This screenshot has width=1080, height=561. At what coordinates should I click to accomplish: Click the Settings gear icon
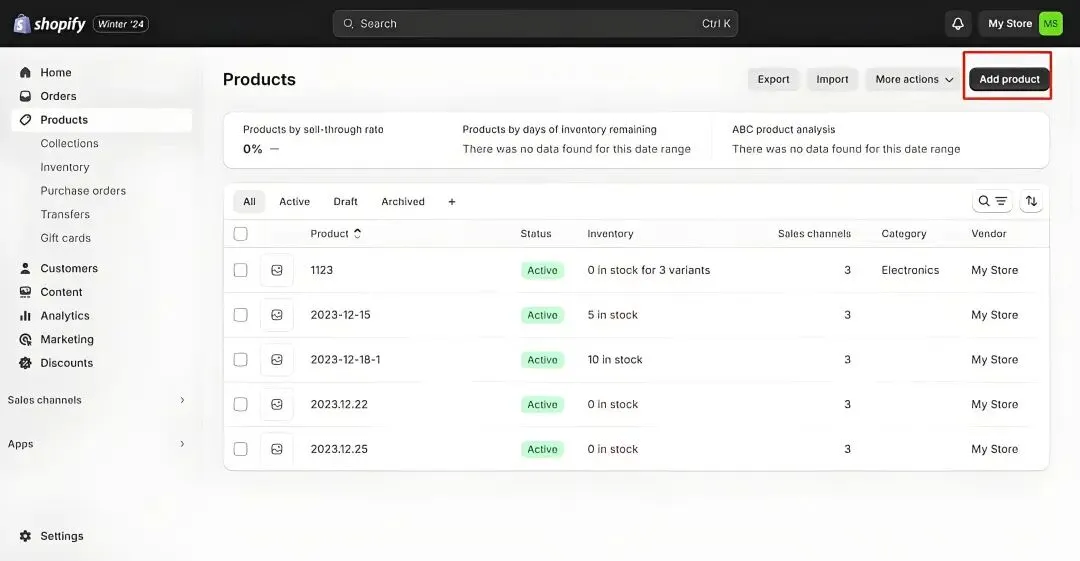click(25, 536)
